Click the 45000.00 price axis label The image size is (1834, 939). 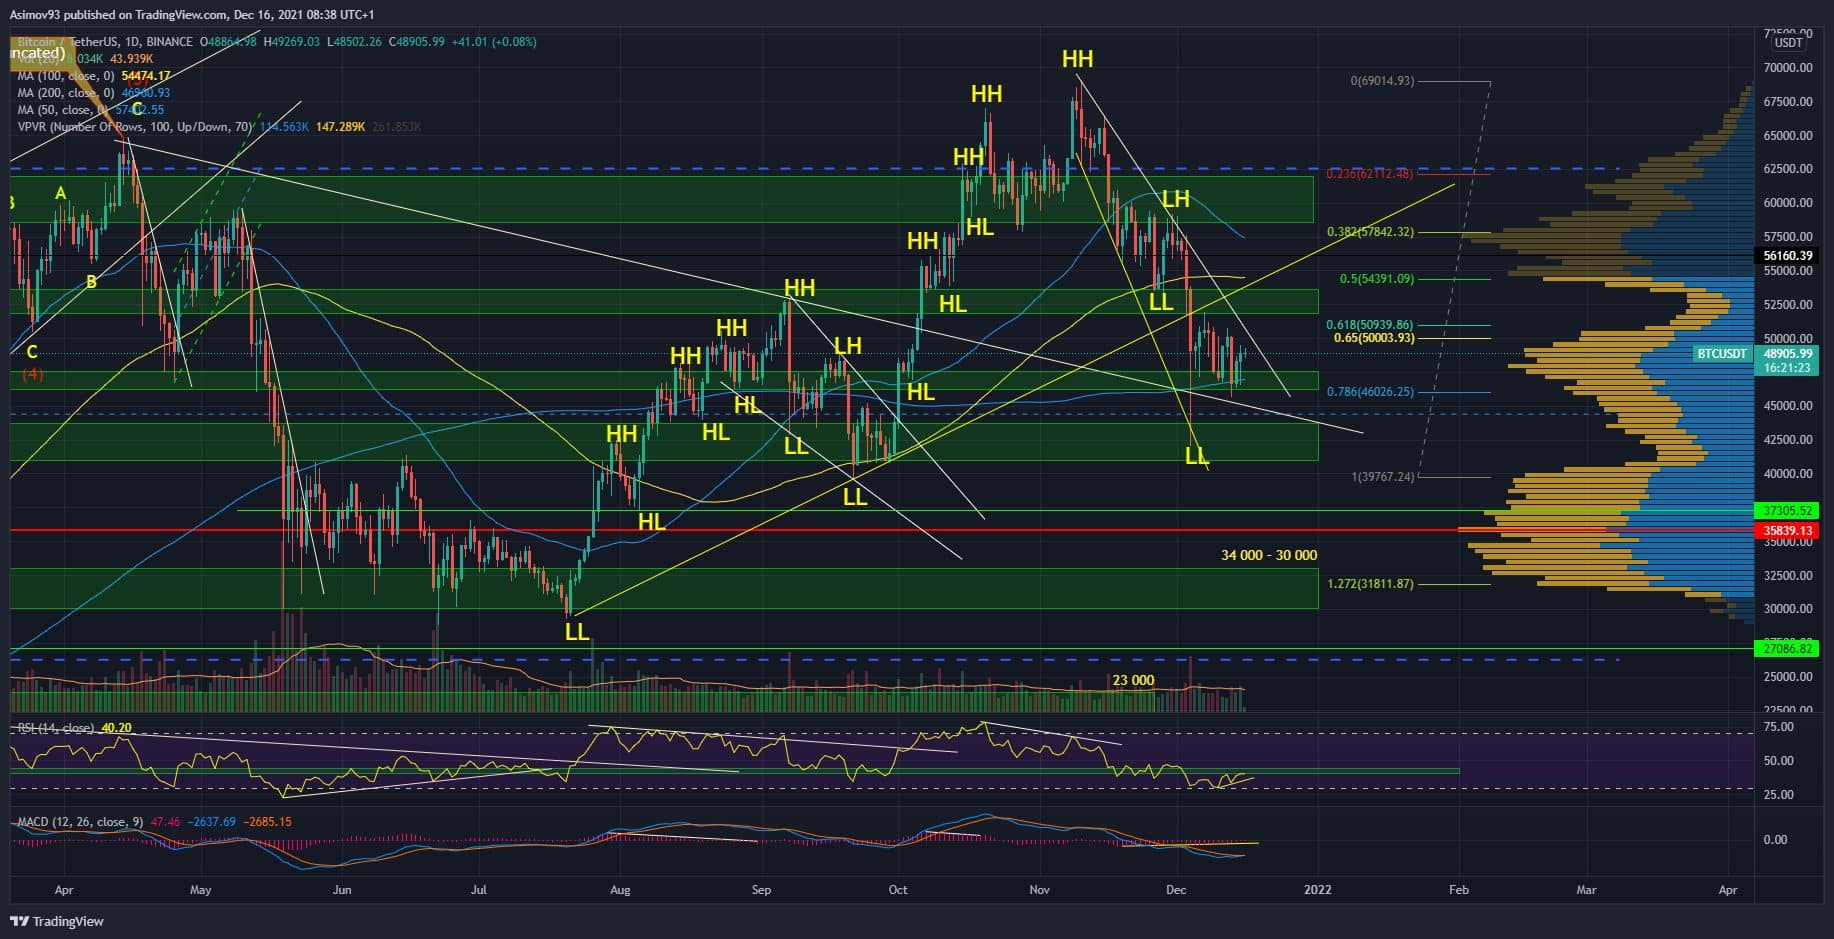click(1788, 406)
